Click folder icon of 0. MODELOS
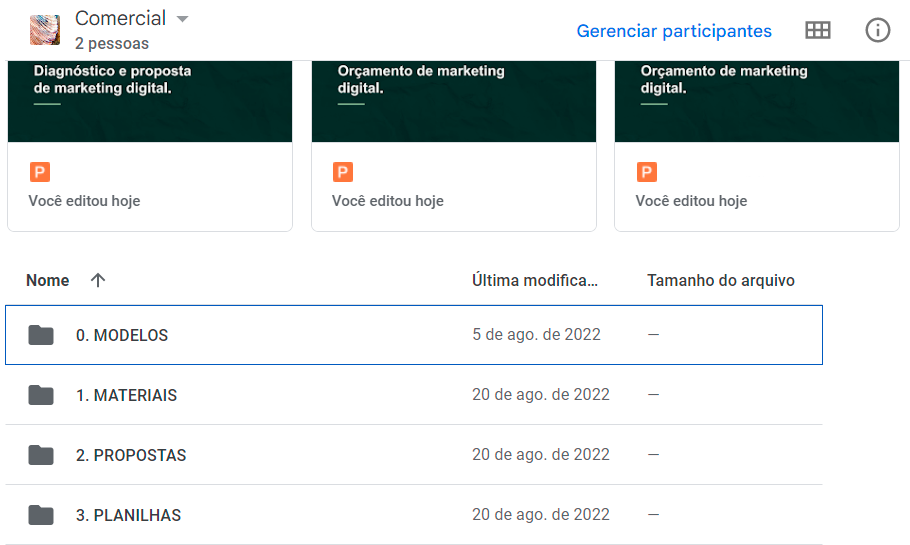The height and width of the screenshot is (545, 910). [41, 335]
